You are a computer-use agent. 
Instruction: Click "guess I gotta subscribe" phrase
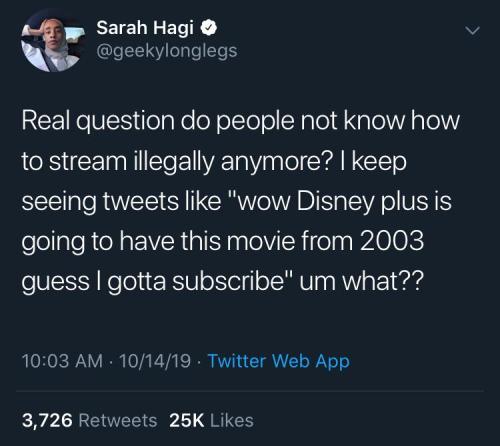coord(153,282)
